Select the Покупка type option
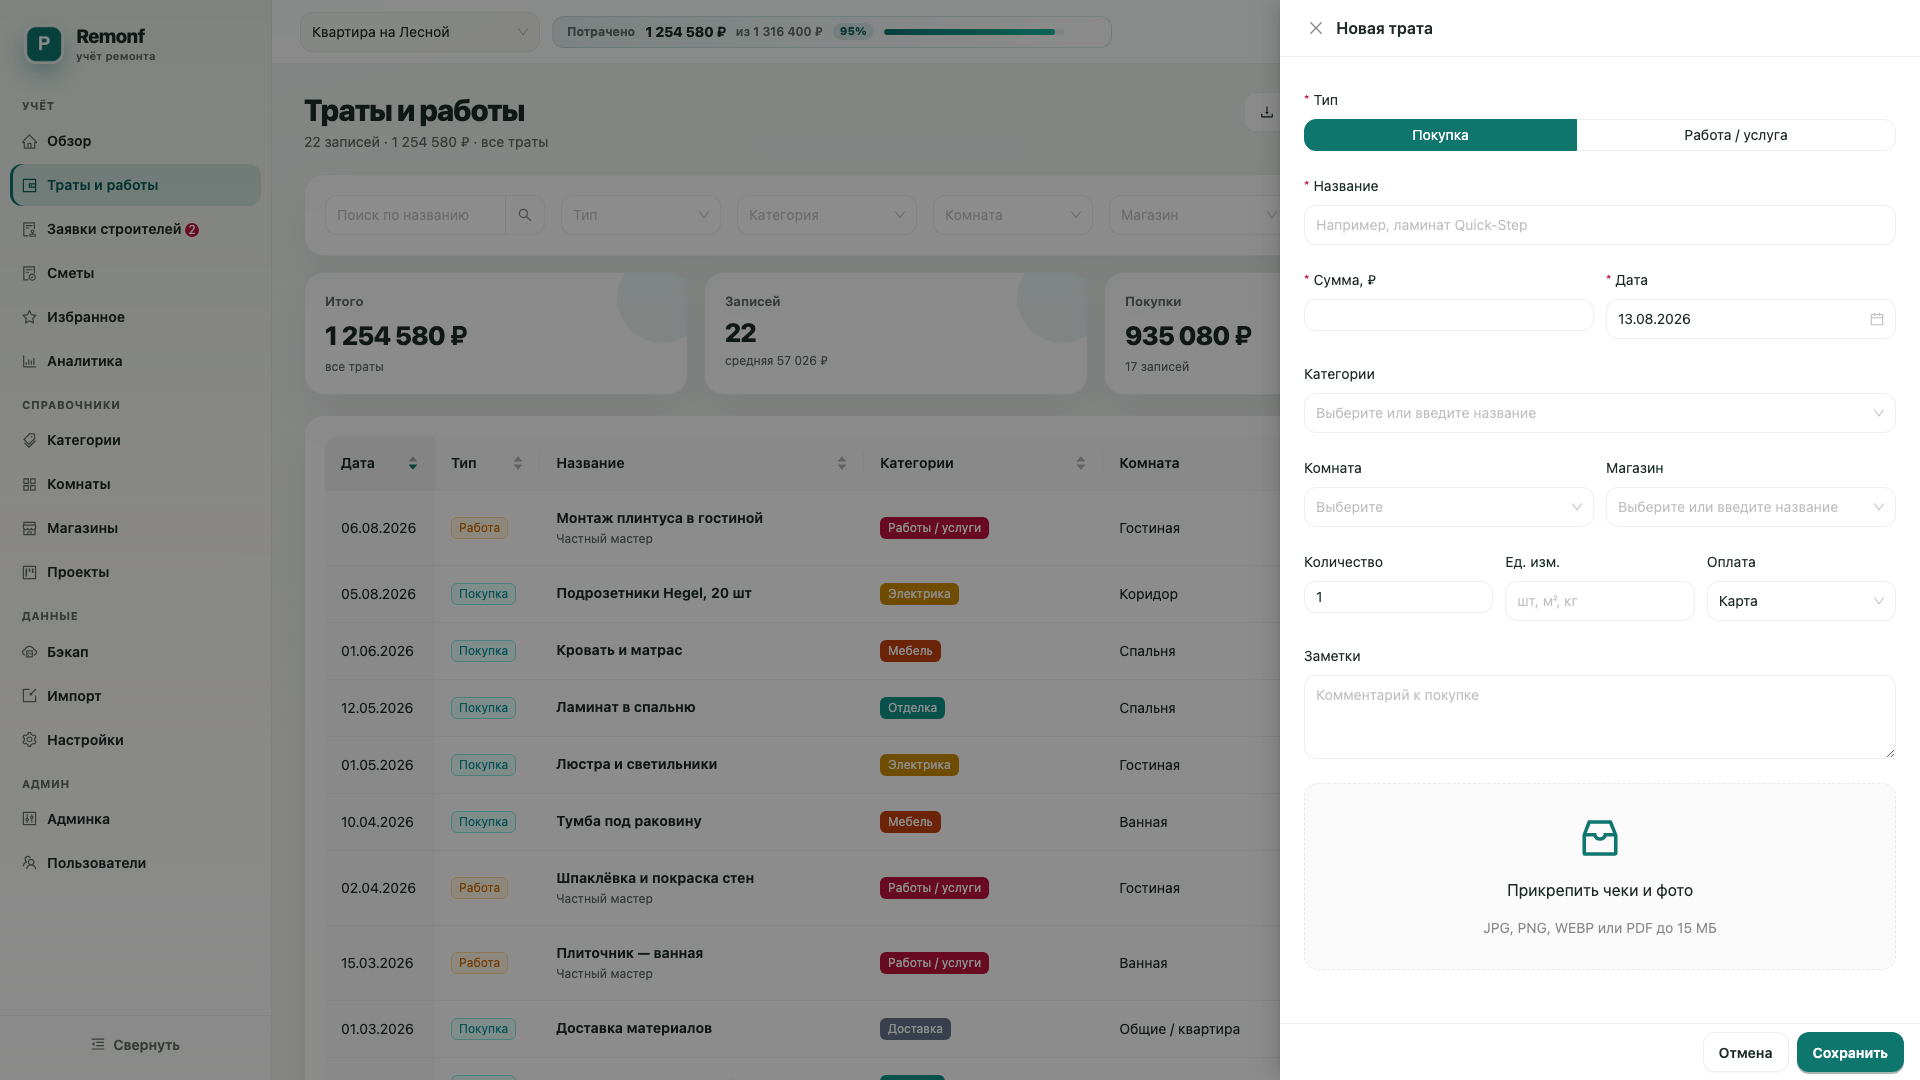Image resolution: width=1920 pixels, height=1080 pixels. click(1440, 135)
